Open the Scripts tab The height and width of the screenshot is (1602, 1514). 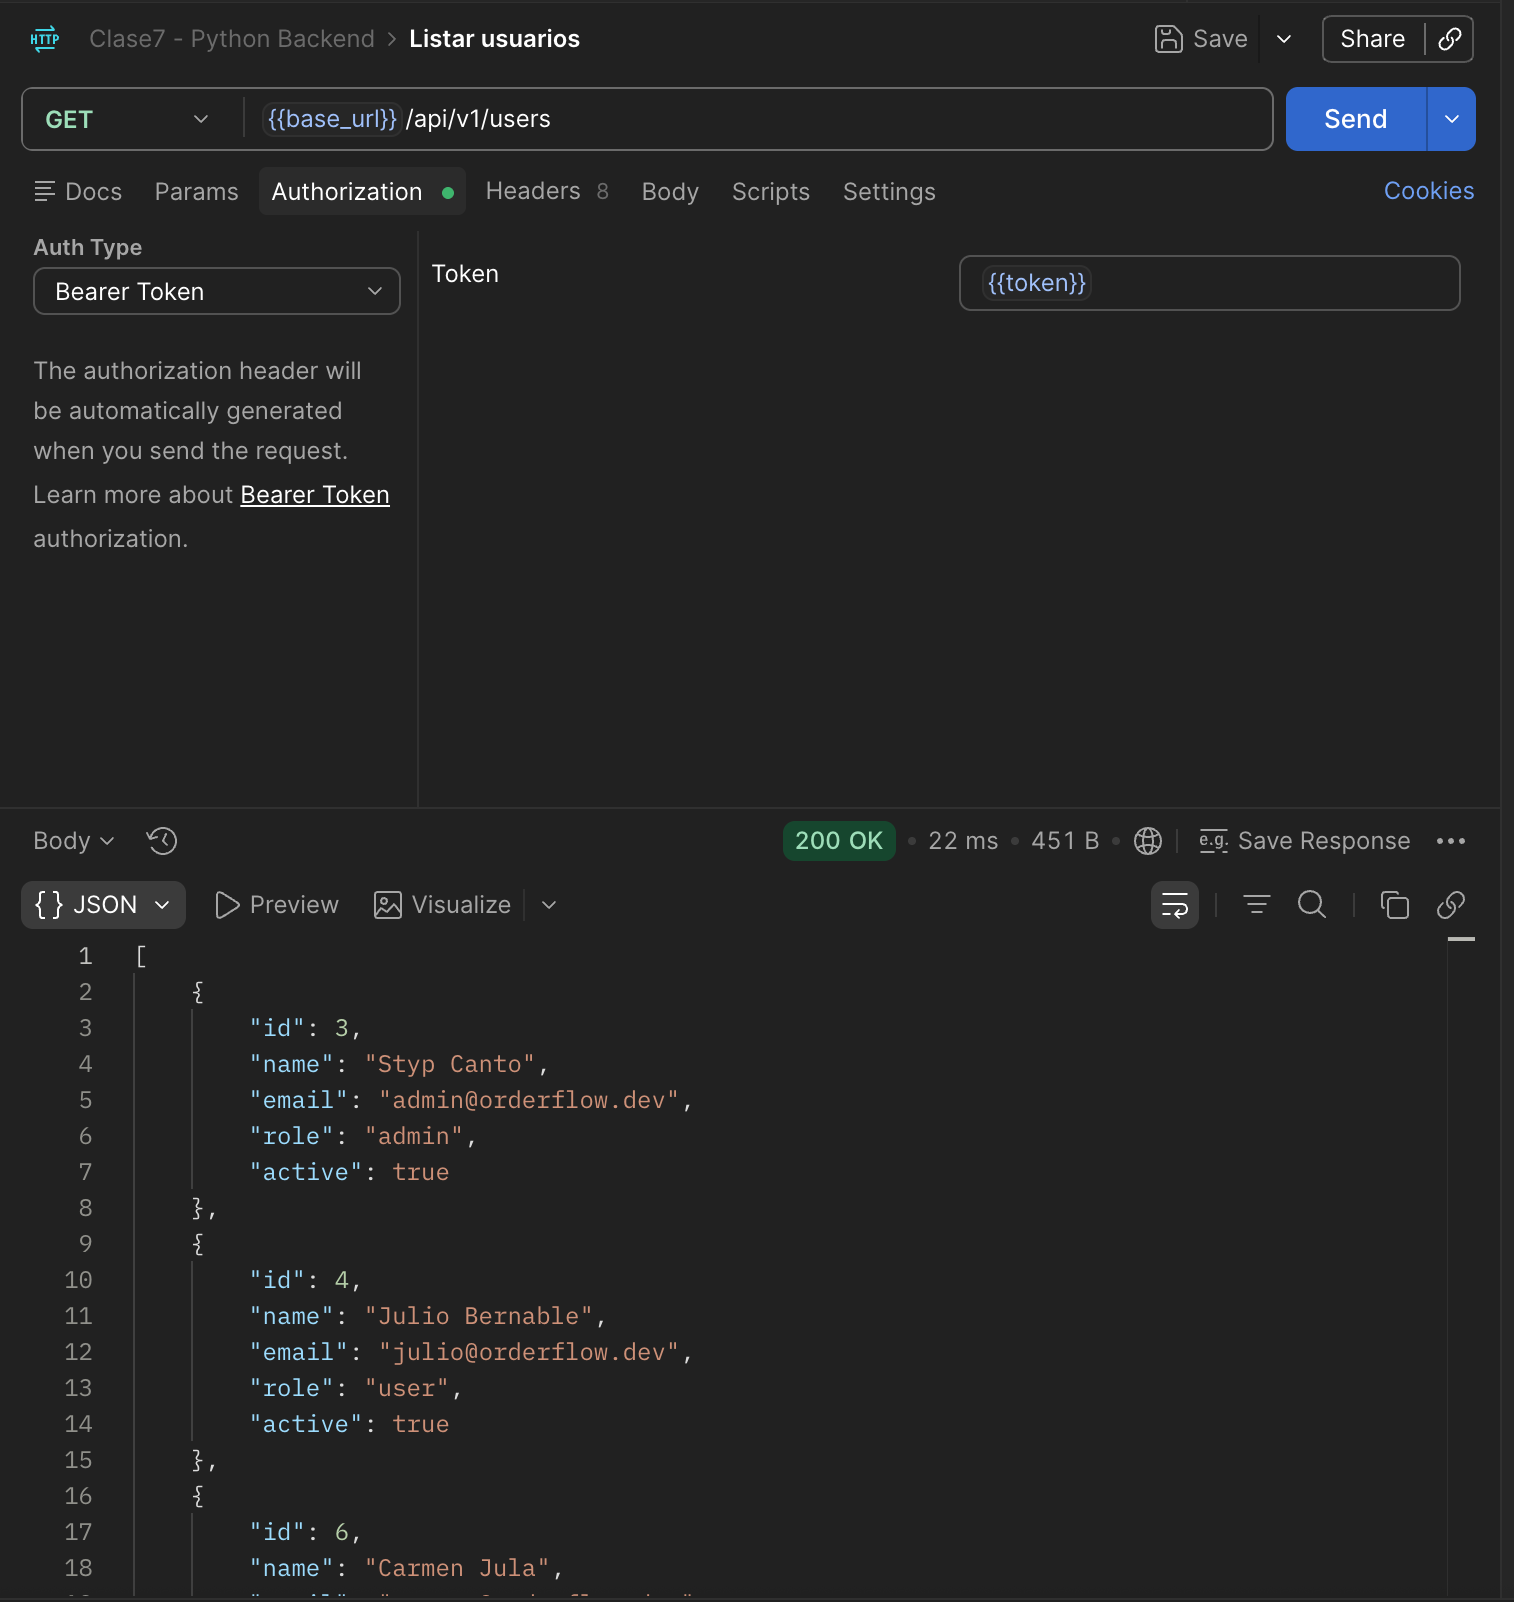(771, 191)
